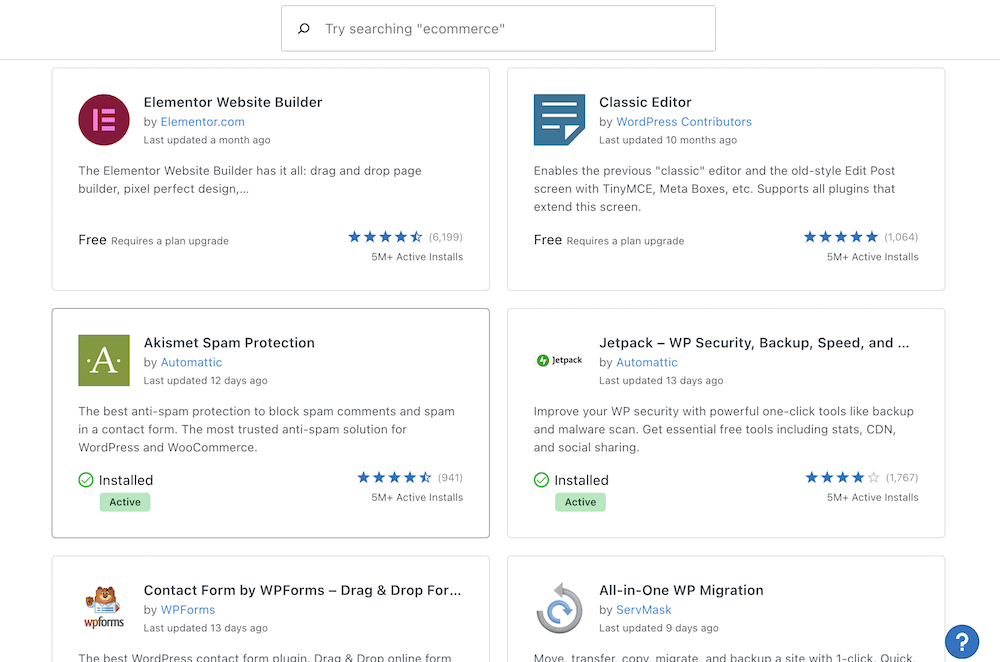This screenshot has height=662, width=1000.
Task: Select the All-in-One WP Migration icon
Action: 559,608
